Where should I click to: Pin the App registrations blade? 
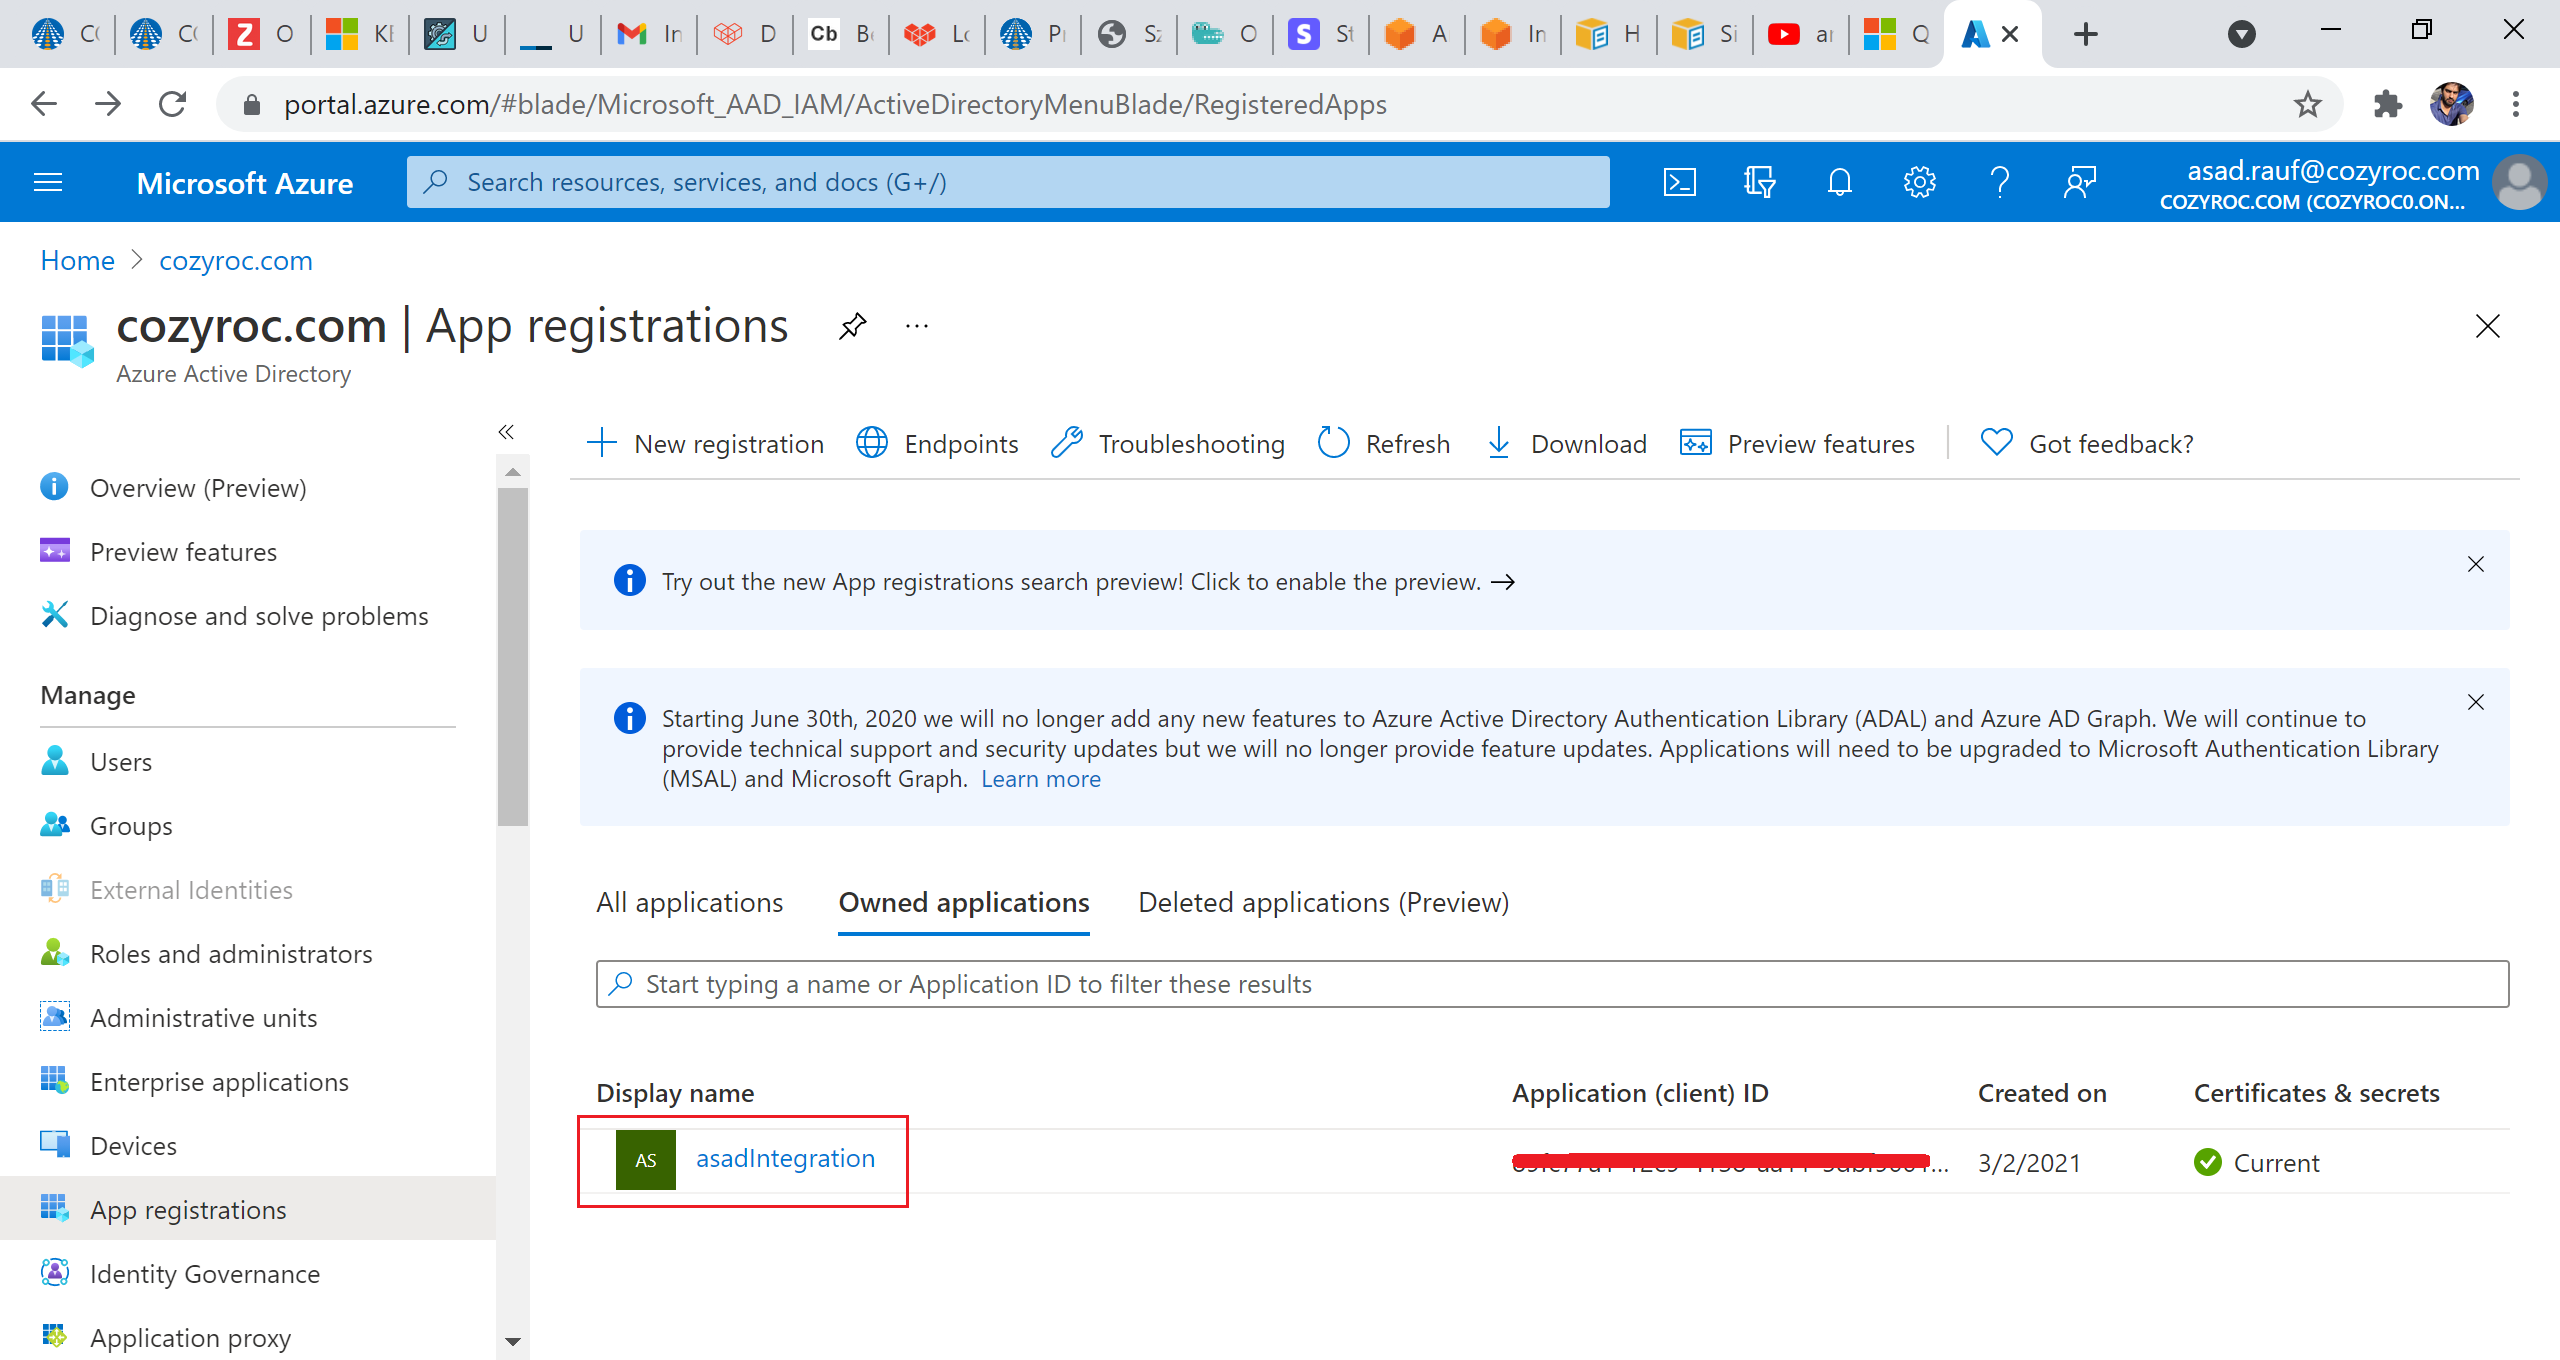point(852,326)
